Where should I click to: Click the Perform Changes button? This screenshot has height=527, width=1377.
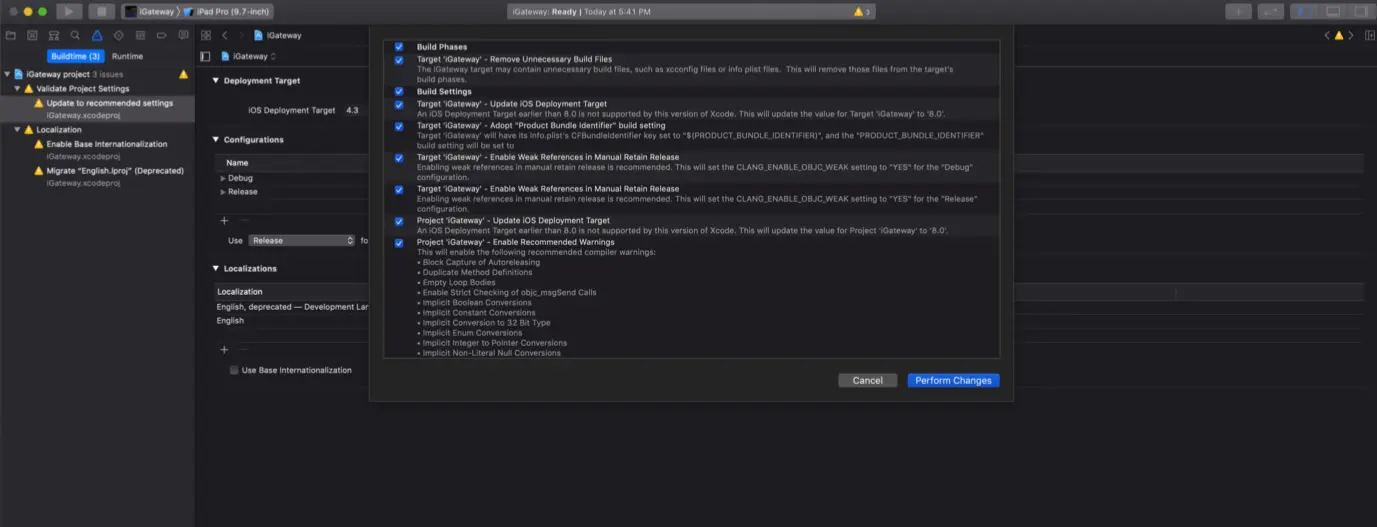(953, 381)
